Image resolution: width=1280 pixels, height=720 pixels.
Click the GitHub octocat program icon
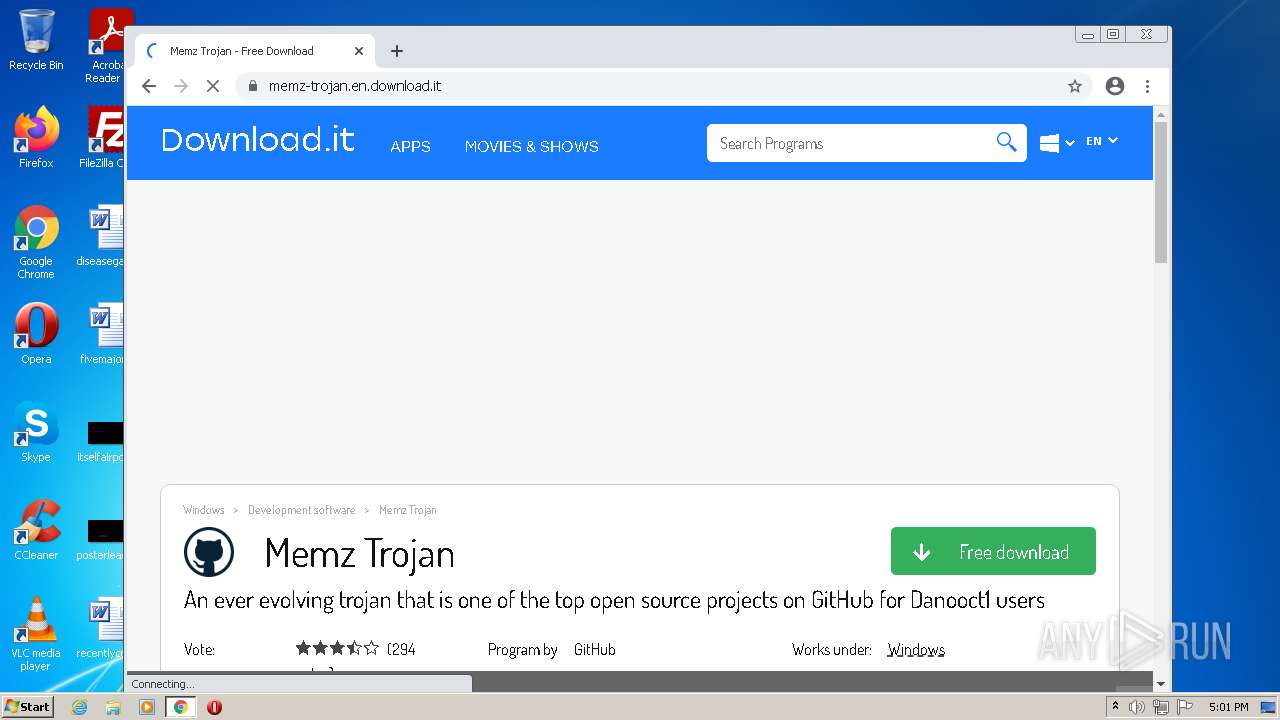click(209, 552)
